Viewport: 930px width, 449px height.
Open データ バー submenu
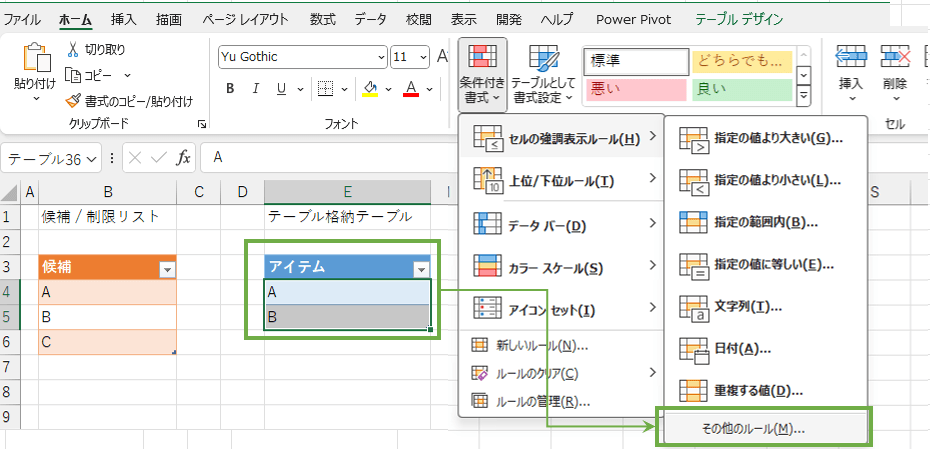(561, 224)
